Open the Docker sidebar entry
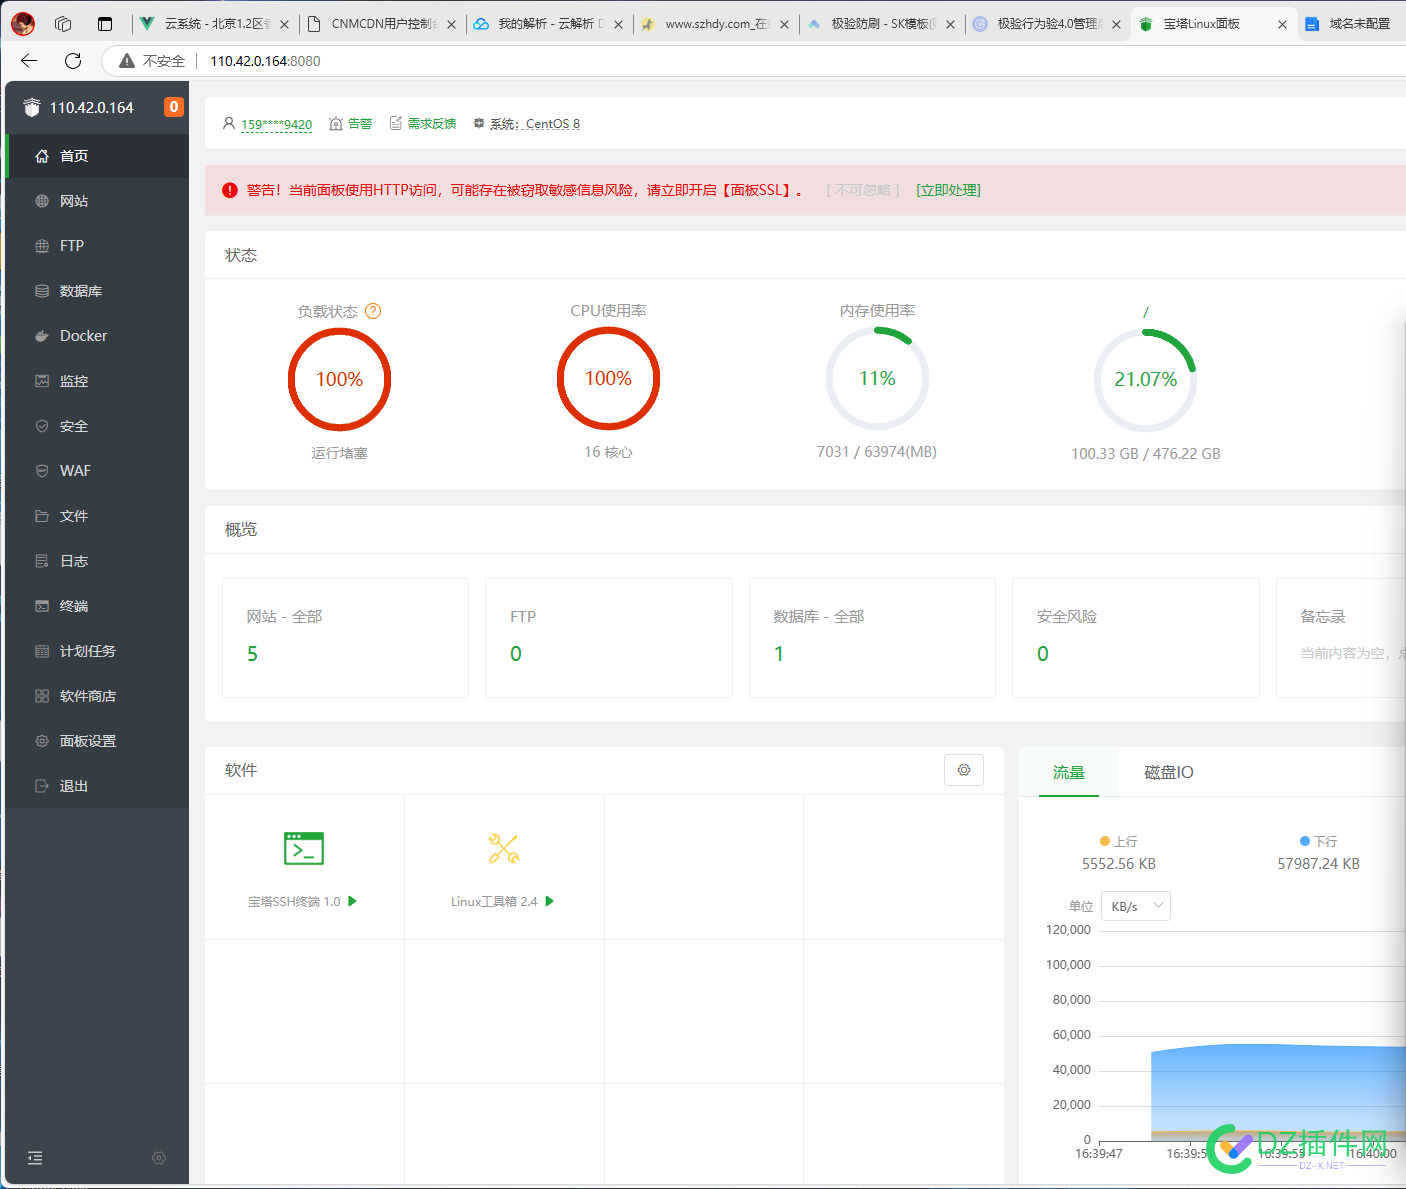This screenshot has width=1406, height=1189. point(97,336)
